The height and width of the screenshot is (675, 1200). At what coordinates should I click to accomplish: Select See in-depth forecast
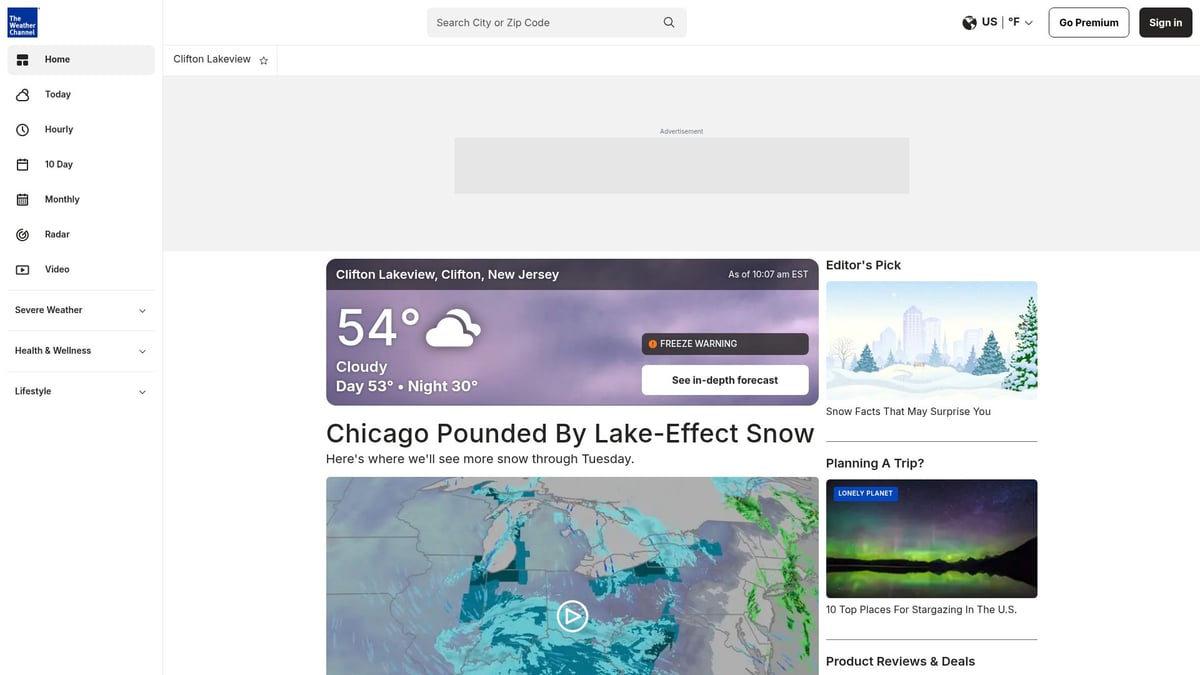click(724, 380)
